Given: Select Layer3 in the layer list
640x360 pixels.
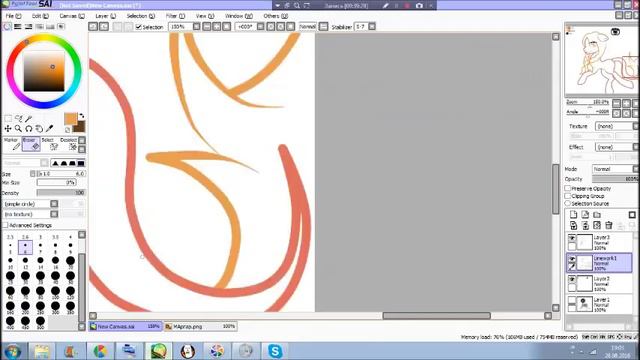Looking at the screenshot, I should (599, 242).
